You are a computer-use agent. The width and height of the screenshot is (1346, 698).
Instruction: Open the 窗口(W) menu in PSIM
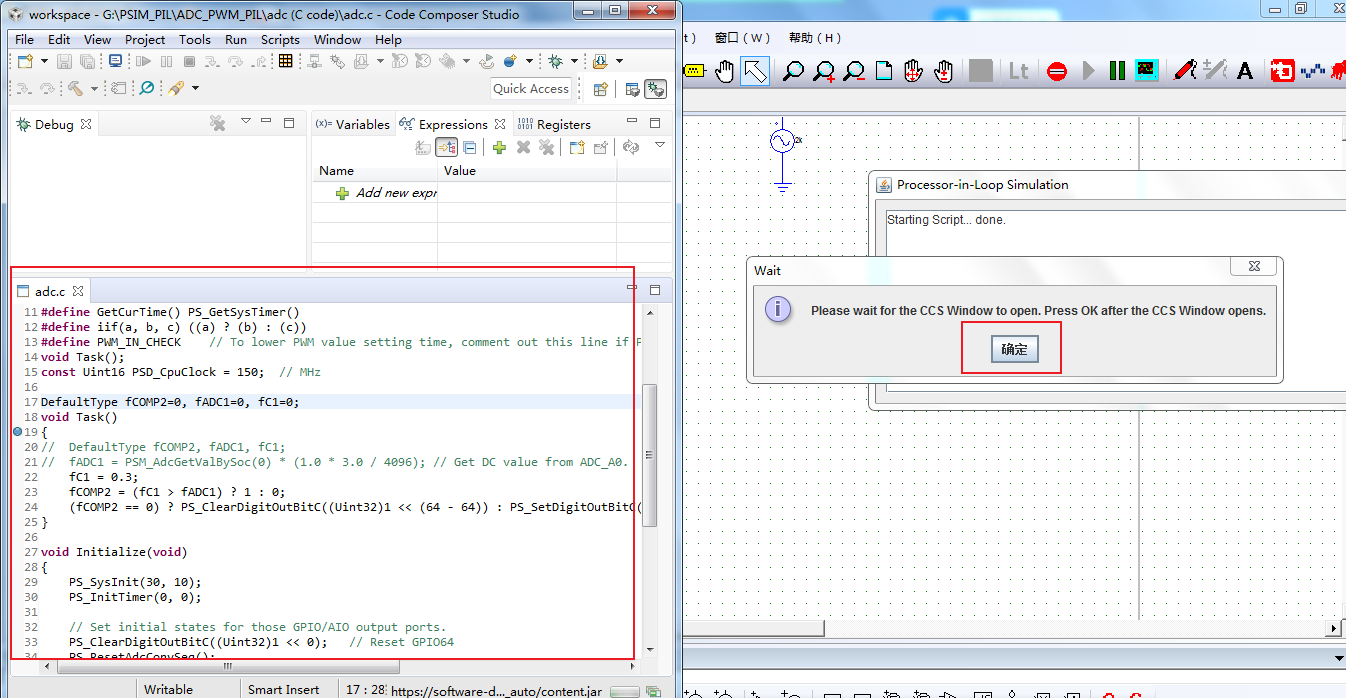[742, 38]
